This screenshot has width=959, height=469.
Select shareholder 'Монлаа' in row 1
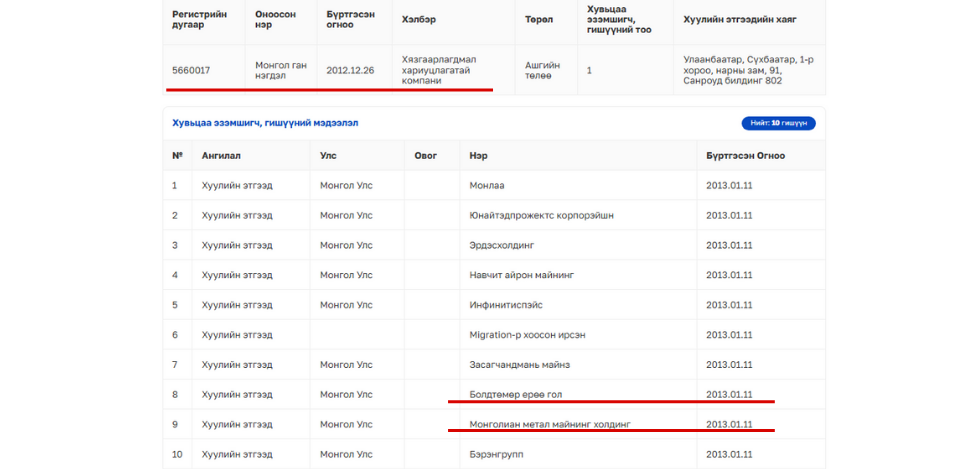click(x=487, y=185)
